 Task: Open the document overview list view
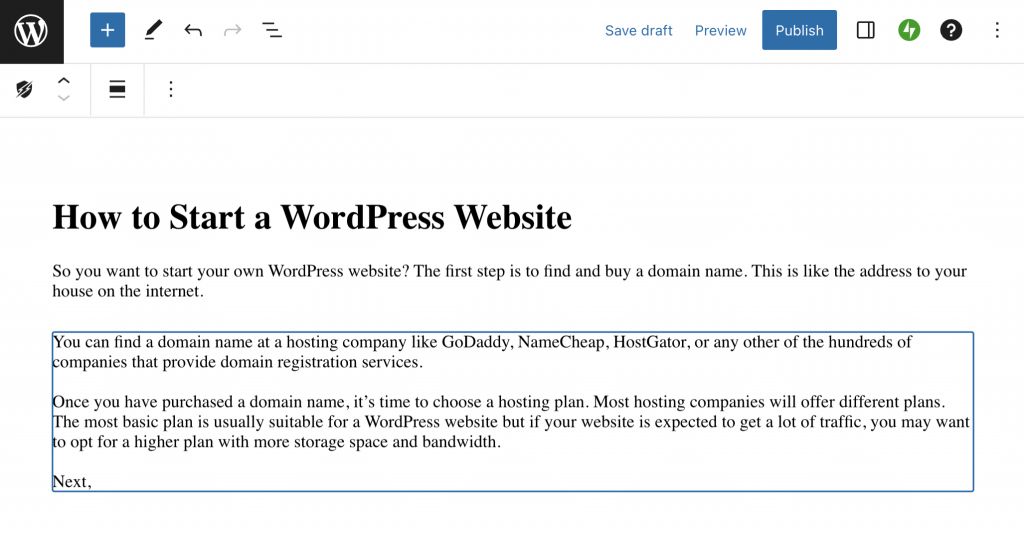pyautogui.click(x=272, y=31)
